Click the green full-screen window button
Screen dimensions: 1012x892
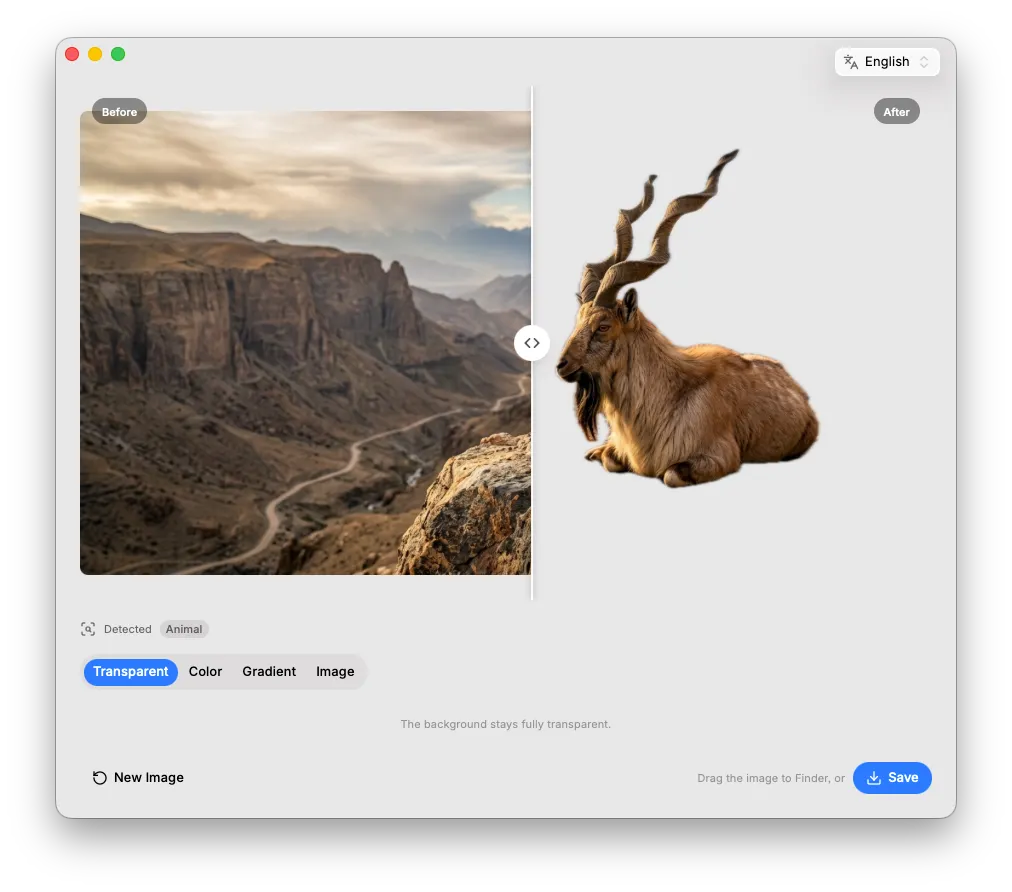(118, 54)
